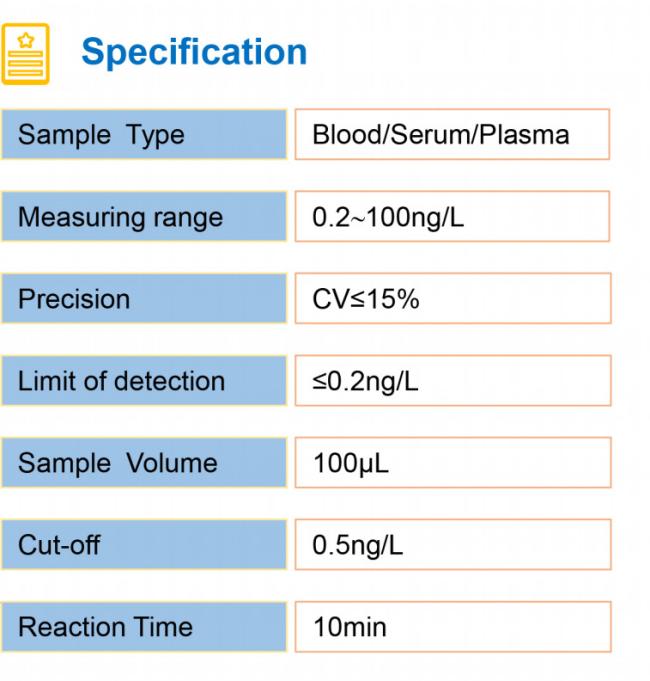The image size is (650, 681).
Task: Select the Precision label
Action: pyautogui.click(x=74, y=299)
